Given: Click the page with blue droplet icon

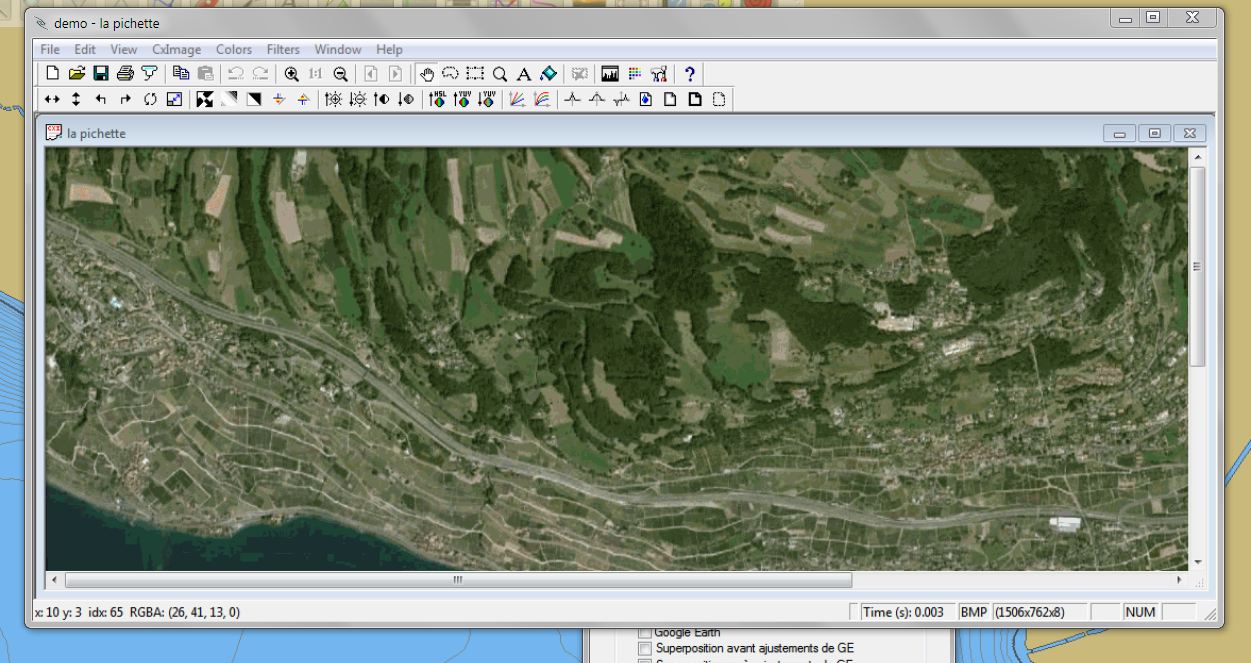Looking at the screenshot, I should point(646,99).
